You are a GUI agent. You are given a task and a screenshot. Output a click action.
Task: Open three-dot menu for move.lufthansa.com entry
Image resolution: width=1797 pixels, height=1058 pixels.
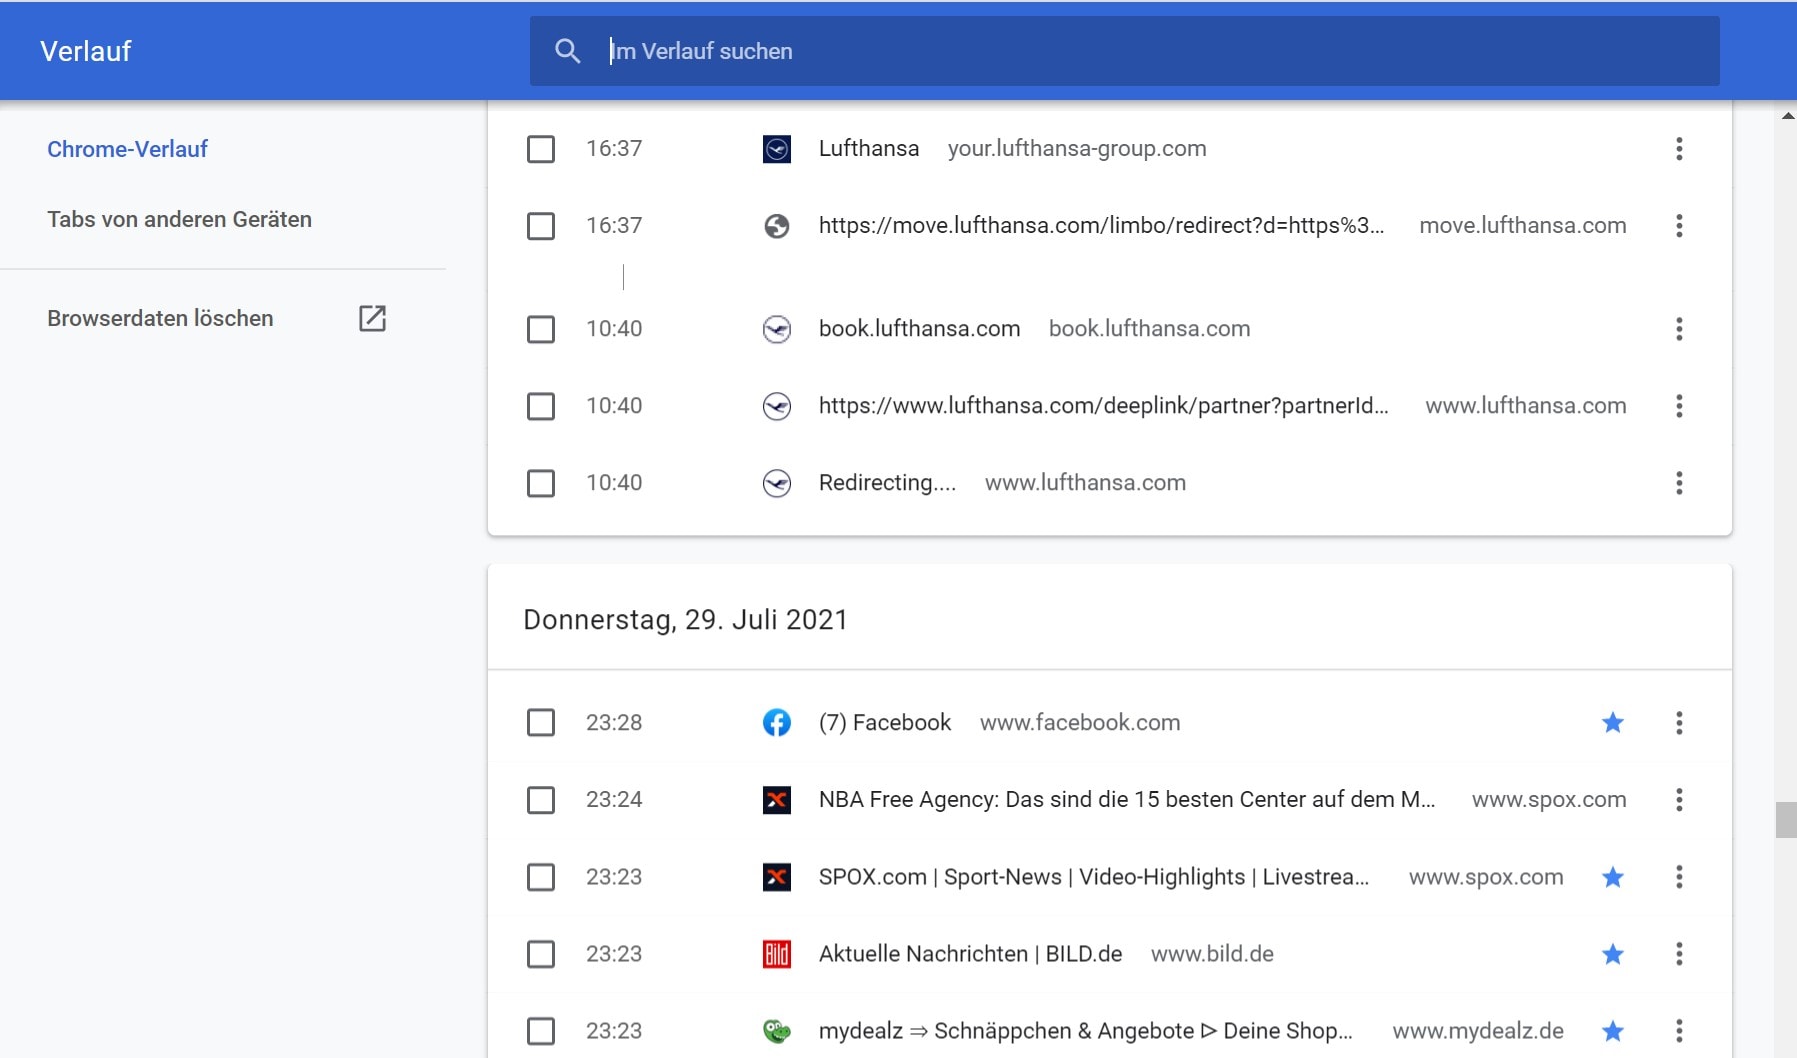coord(1679,226)
